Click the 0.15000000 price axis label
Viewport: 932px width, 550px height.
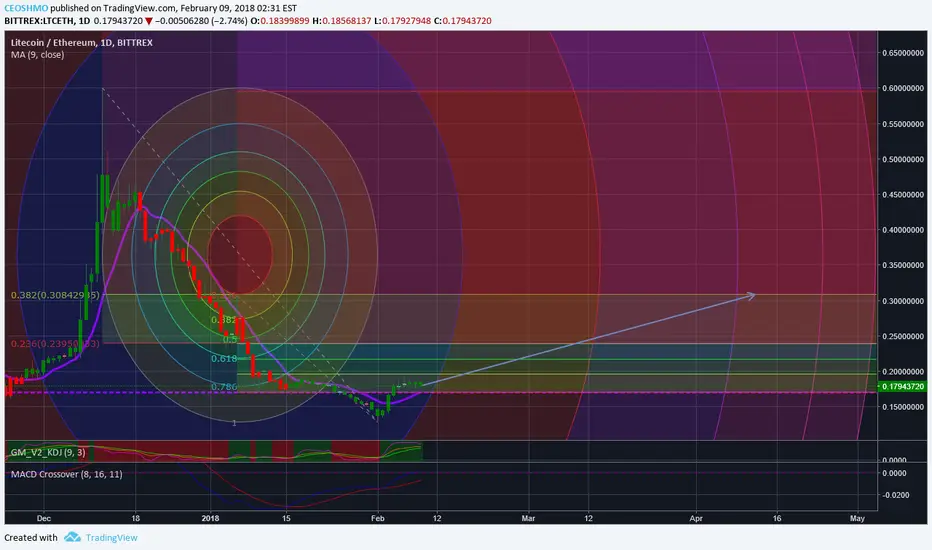903,407
